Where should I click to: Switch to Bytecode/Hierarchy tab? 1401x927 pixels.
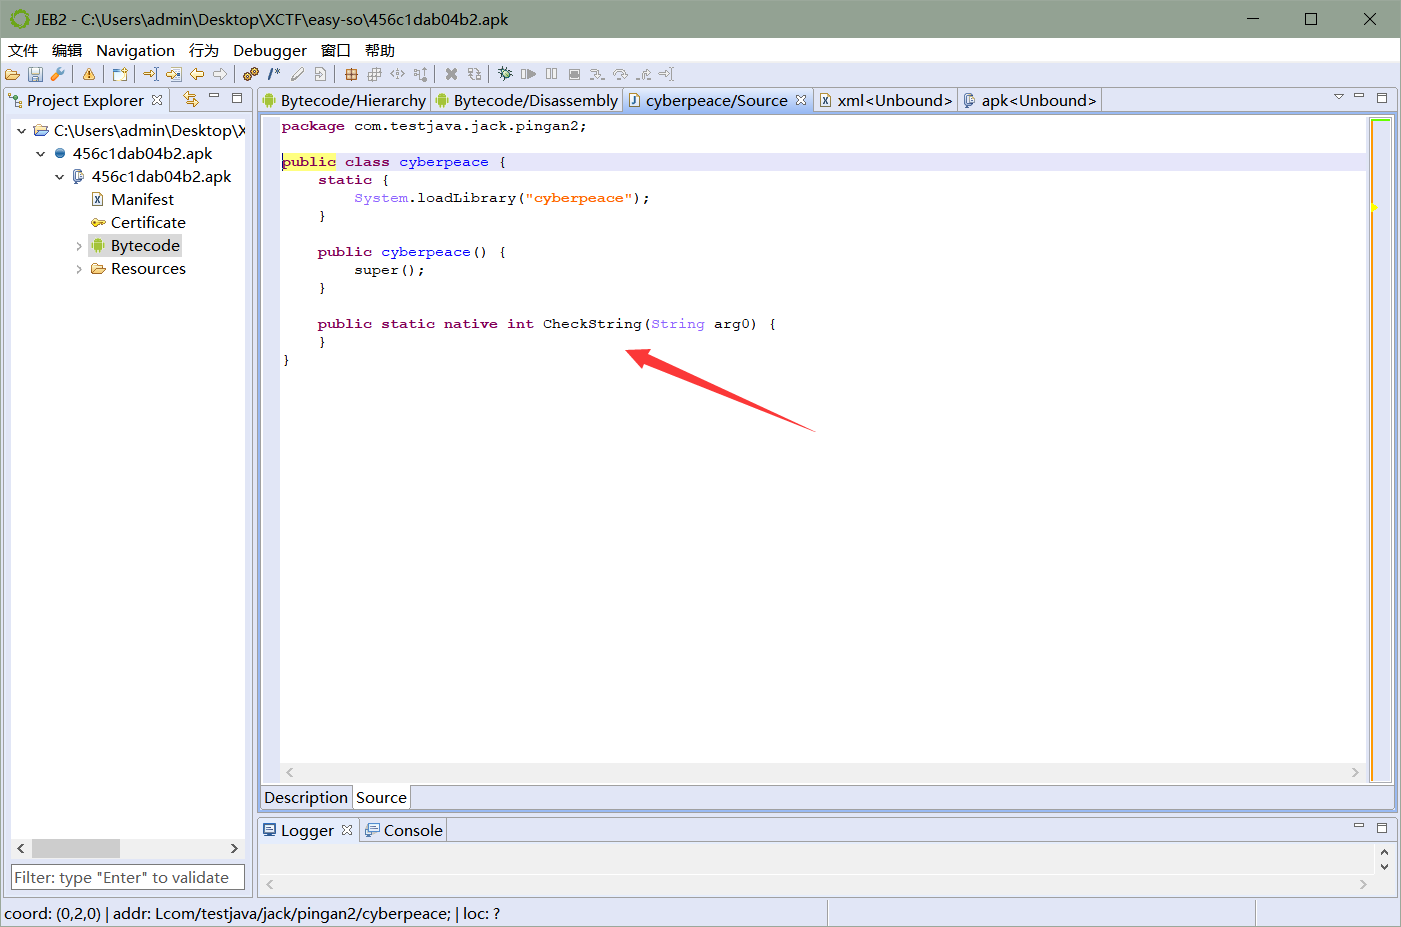(x=344, y=100)
